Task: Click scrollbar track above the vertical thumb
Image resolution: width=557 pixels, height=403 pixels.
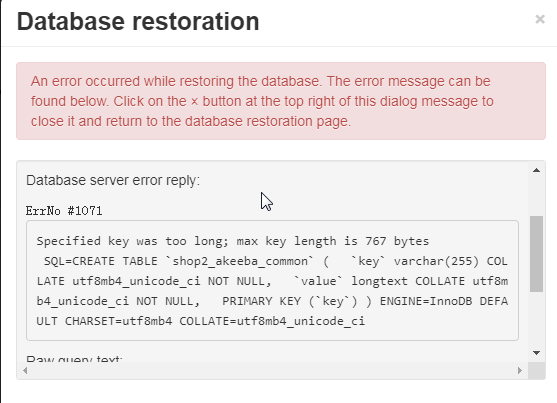Action: click(x=536, y=197)
